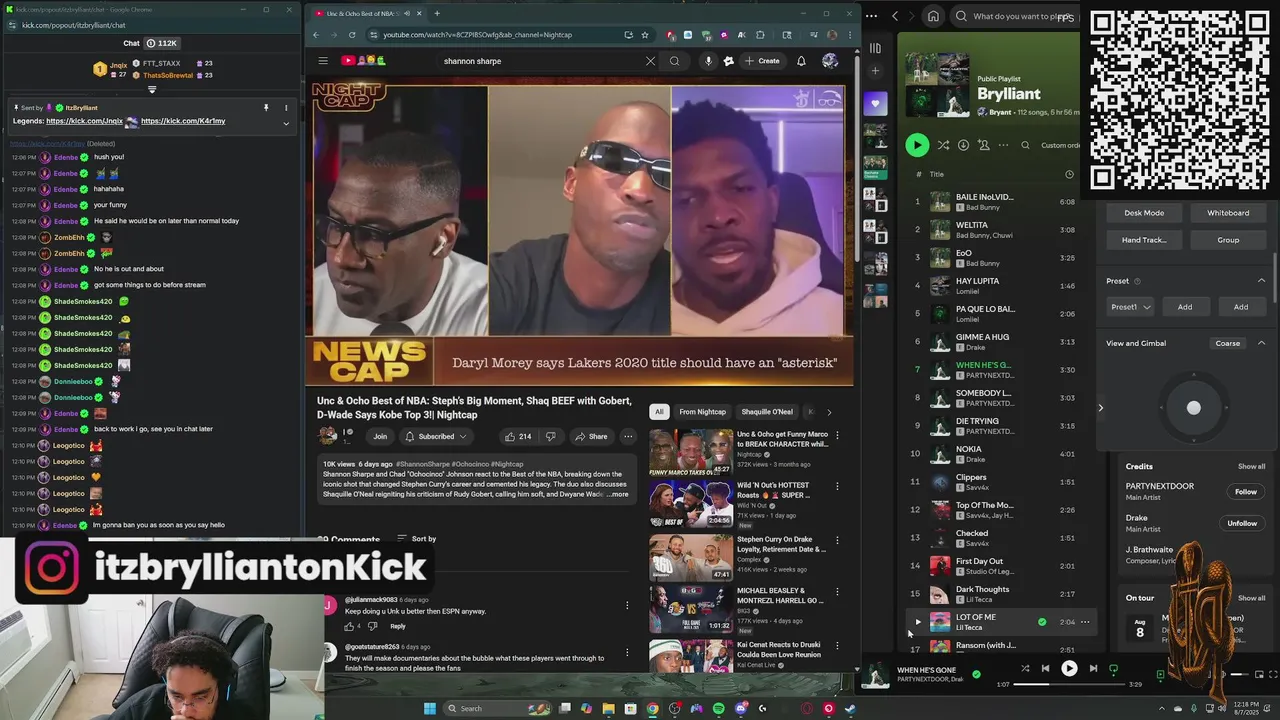
Task: Reload the YouTube page in Chrome
Action: point(352,35)
